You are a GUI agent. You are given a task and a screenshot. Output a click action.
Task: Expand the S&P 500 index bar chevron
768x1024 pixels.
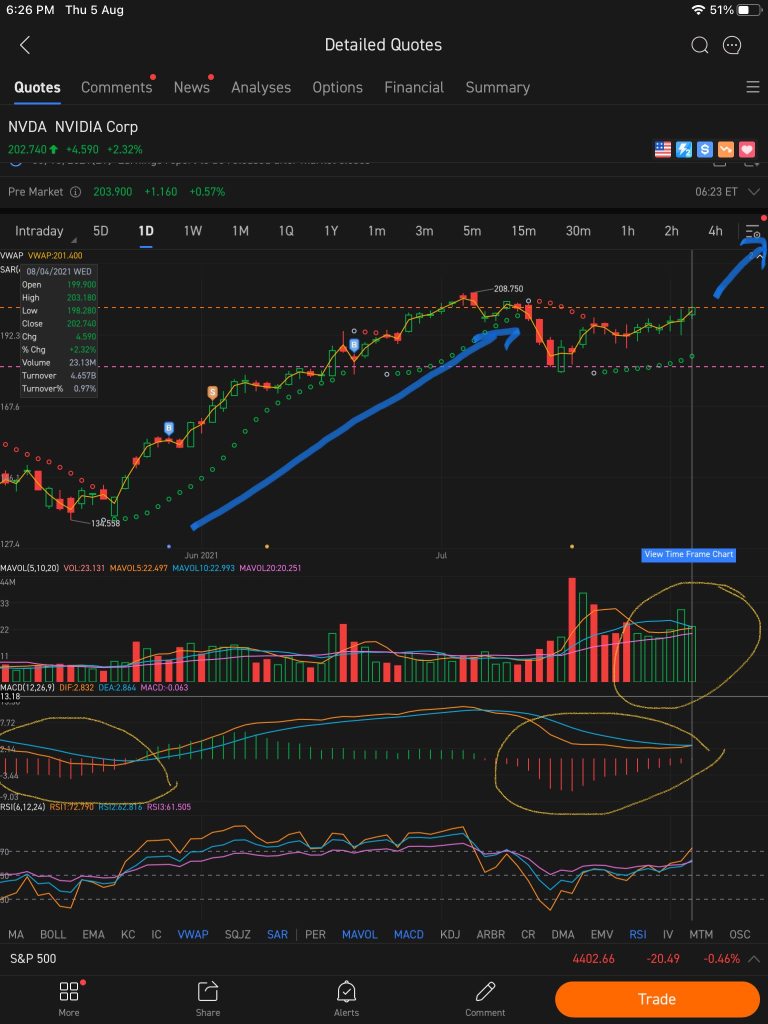[x=754, y=959]
